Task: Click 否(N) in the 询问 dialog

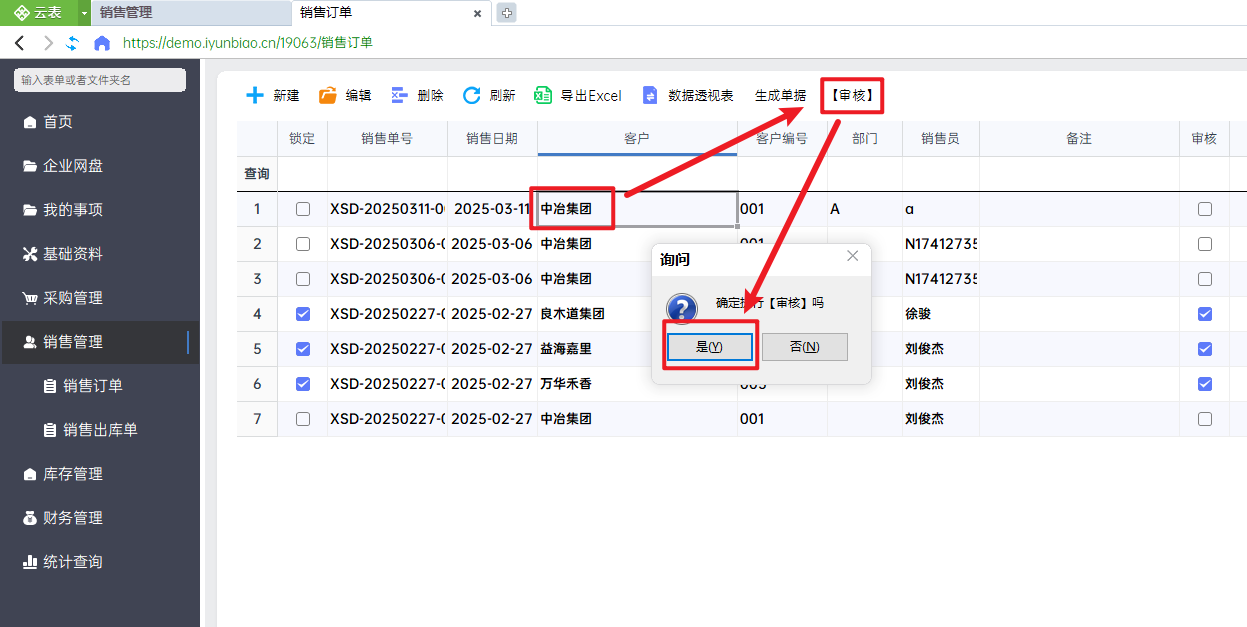Action: point(805,347)
